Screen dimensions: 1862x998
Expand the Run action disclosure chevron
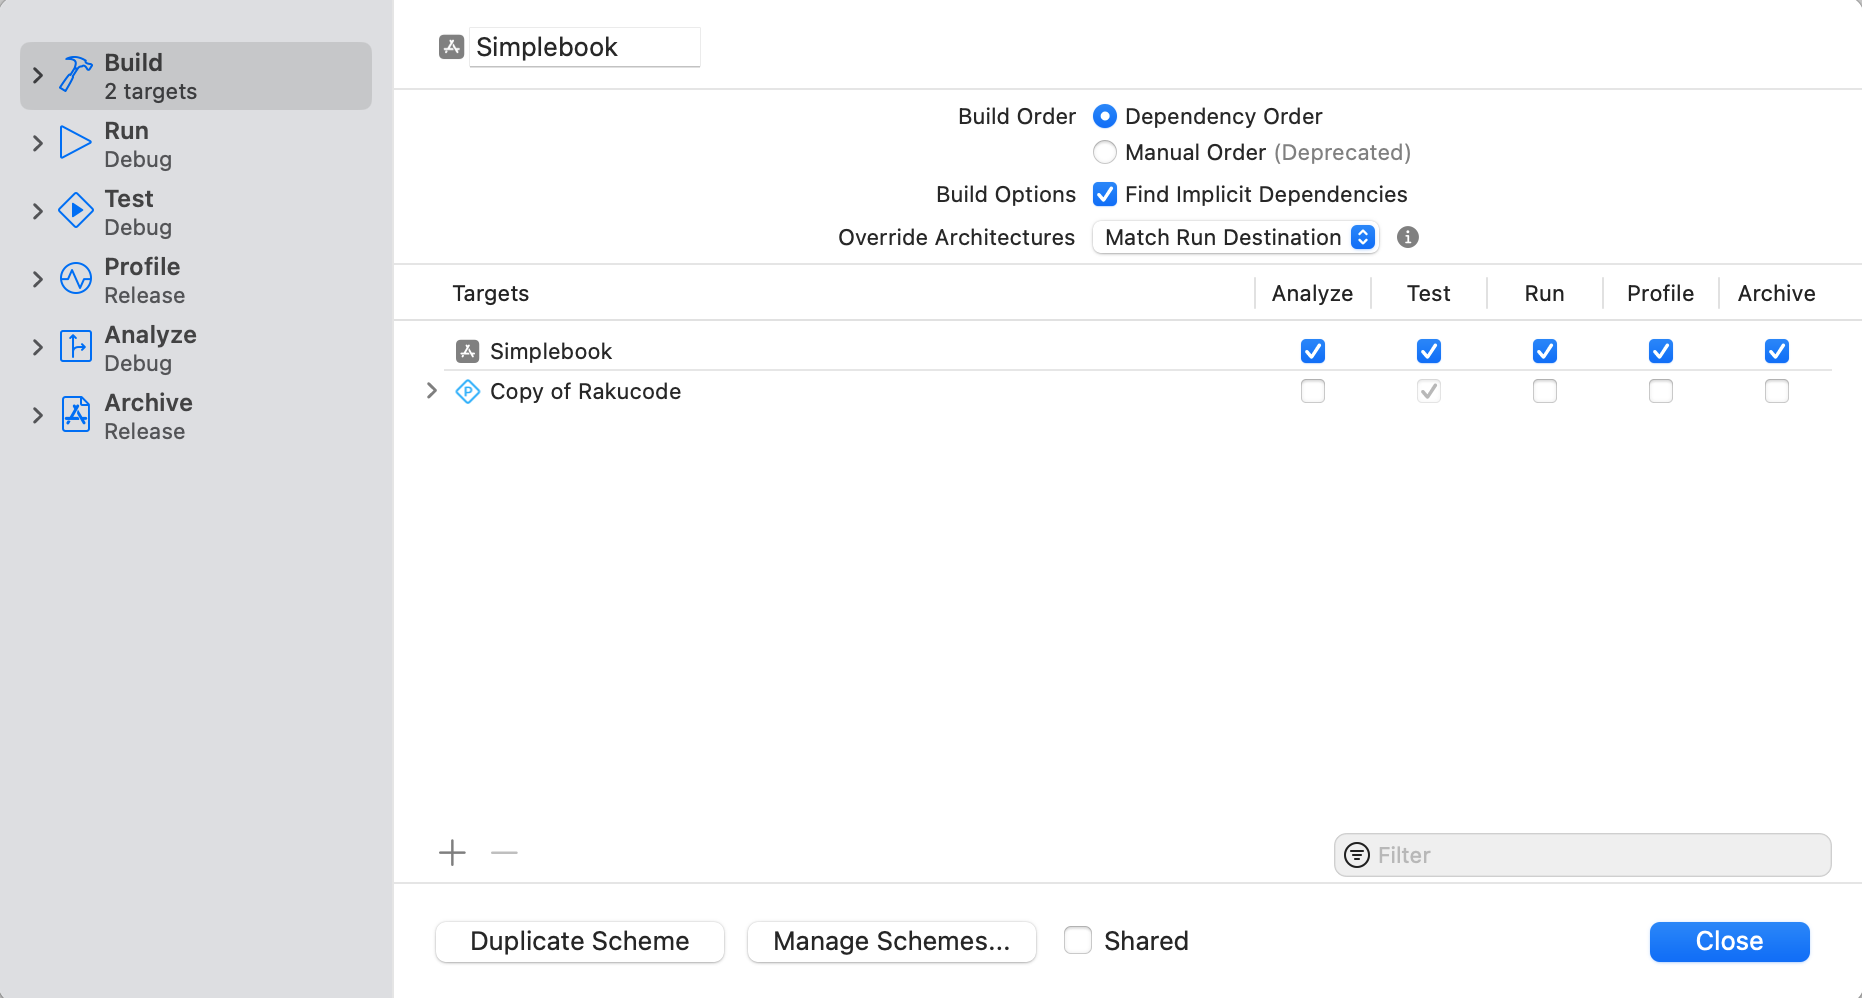[x=38, y=143]
